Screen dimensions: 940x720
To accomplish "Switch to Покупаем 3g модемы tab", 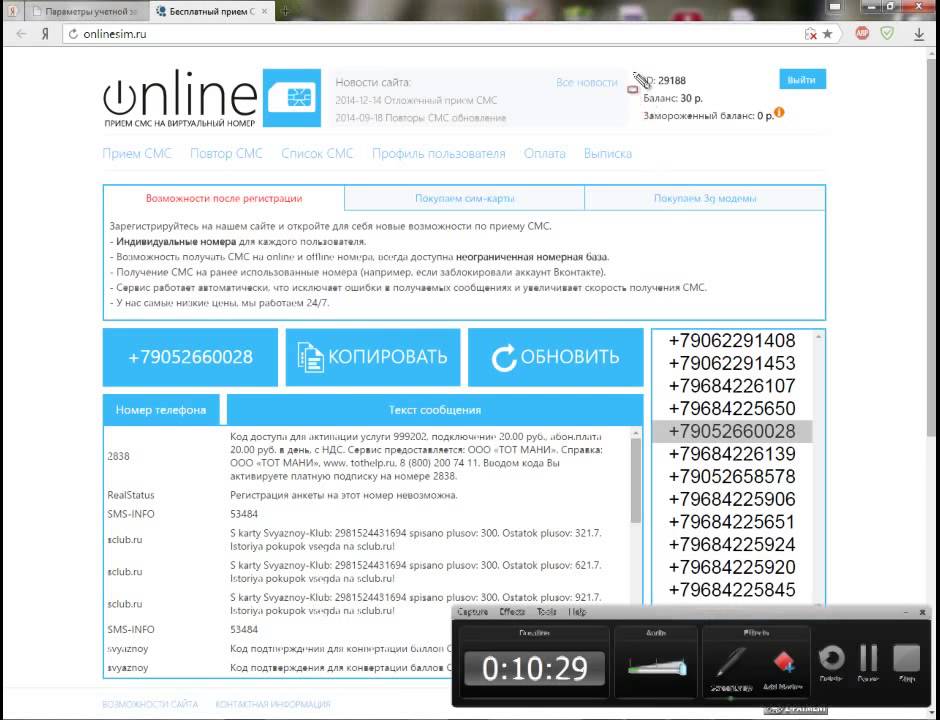I will point(705,198).
